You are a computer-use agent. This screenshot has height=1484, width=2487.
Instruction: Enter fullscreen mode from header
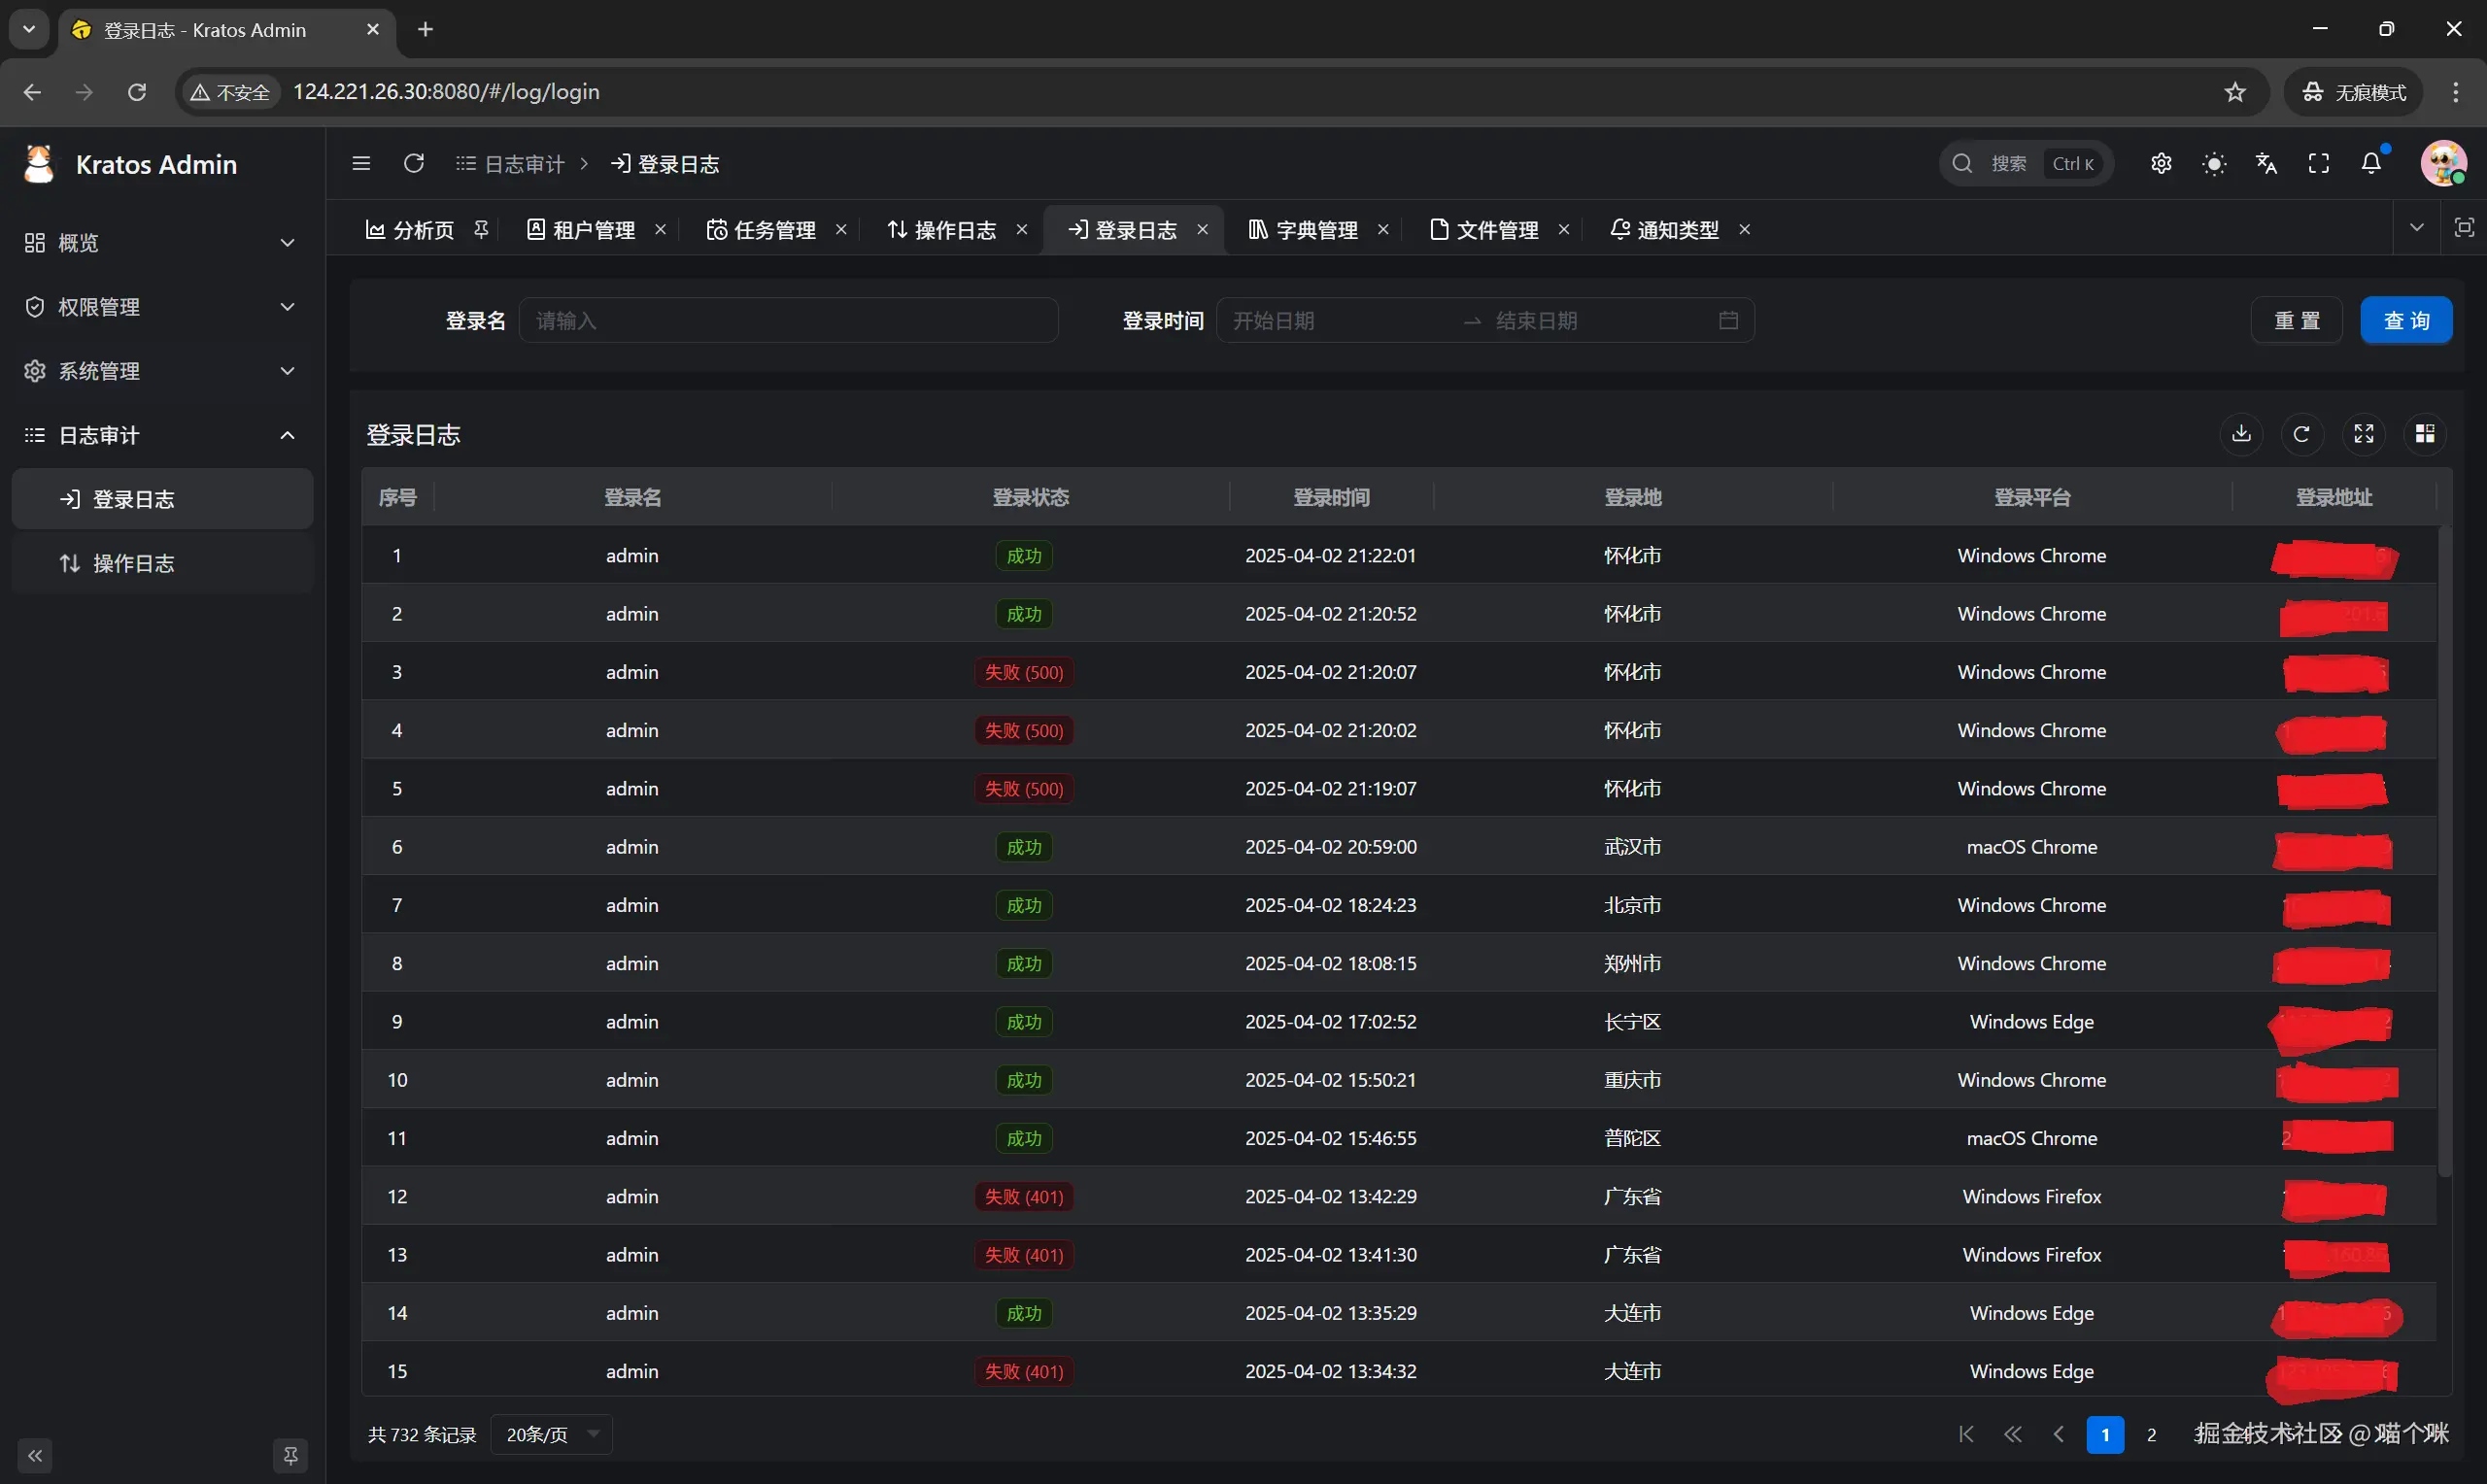(2319, 164)
